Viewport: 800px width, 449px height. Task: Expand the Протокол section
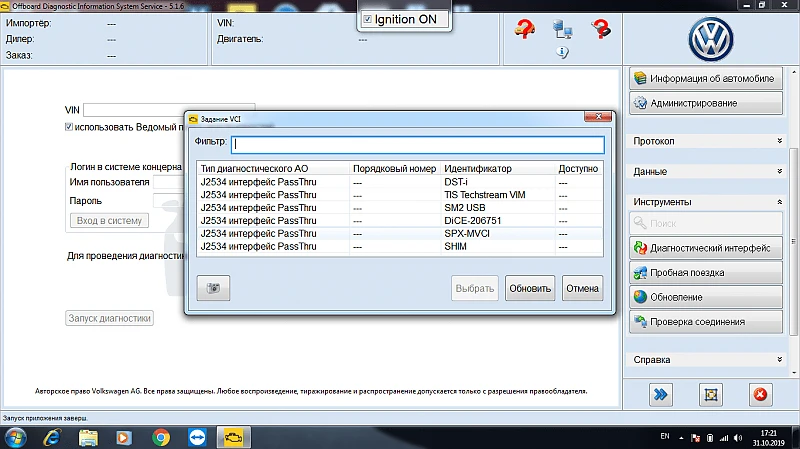click(707, 141)
